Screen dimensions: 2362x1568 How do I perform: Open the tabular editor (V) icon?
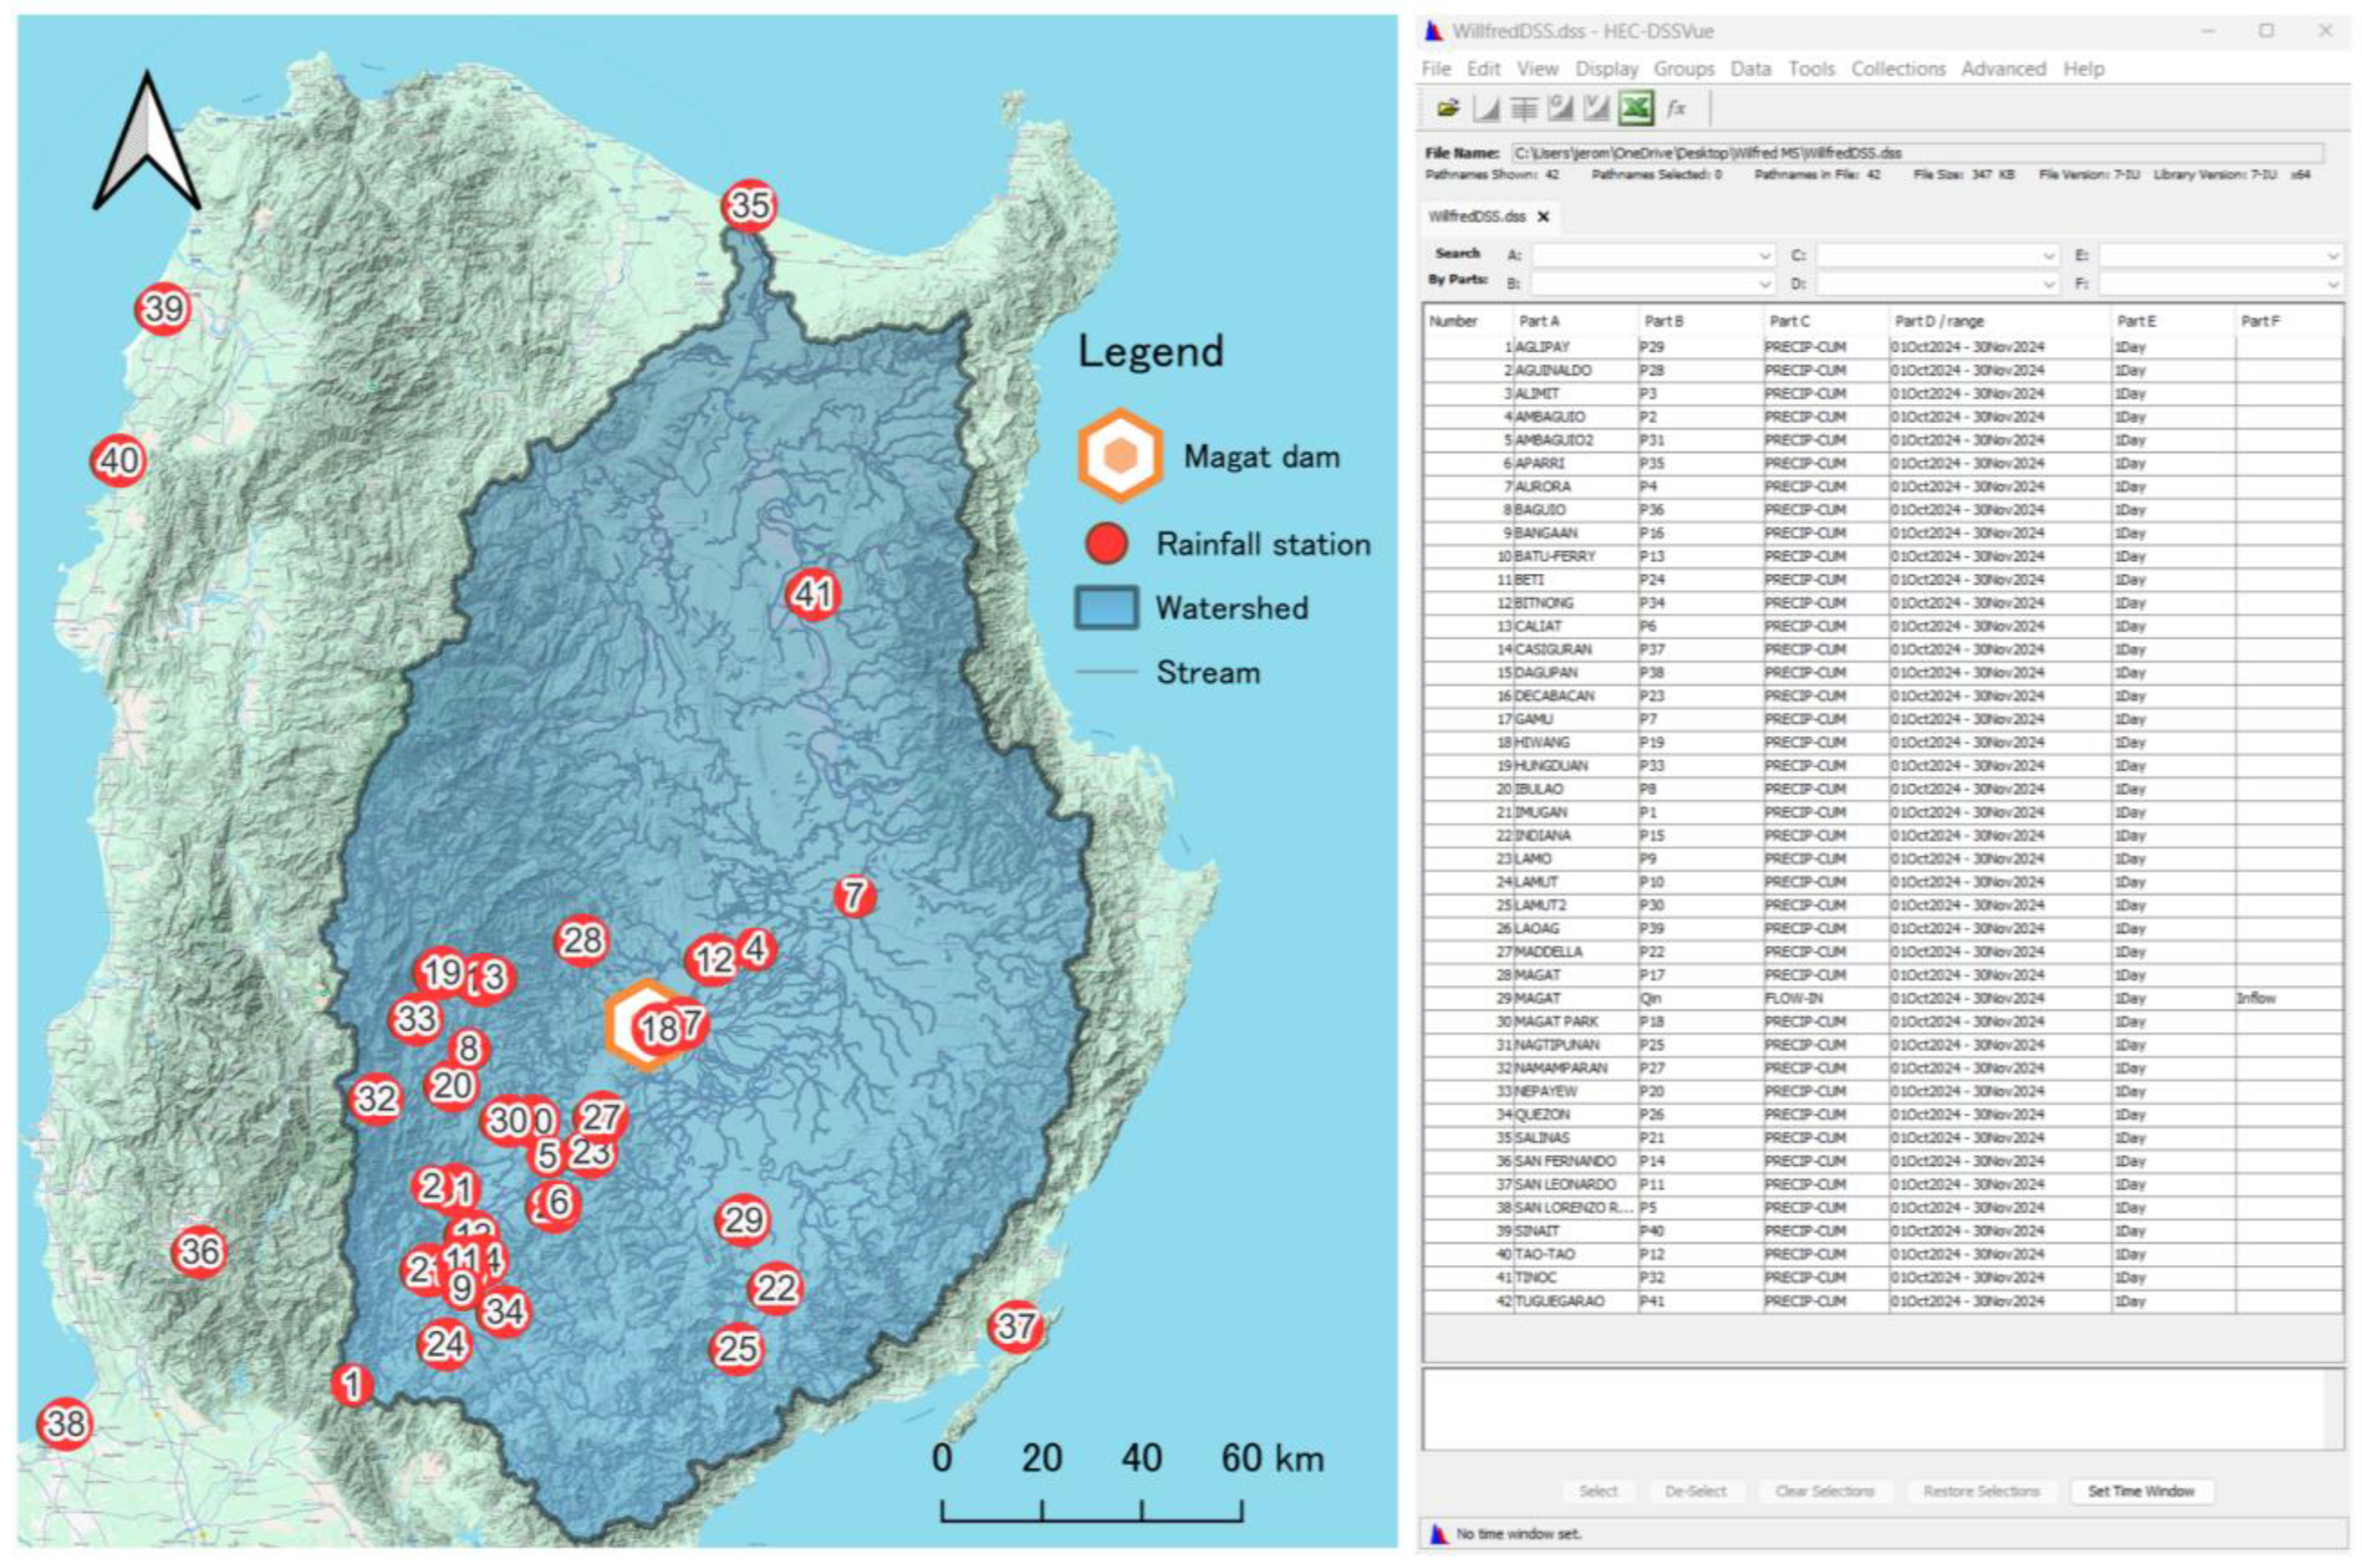pyautogui.click(x=1597, y=109)
